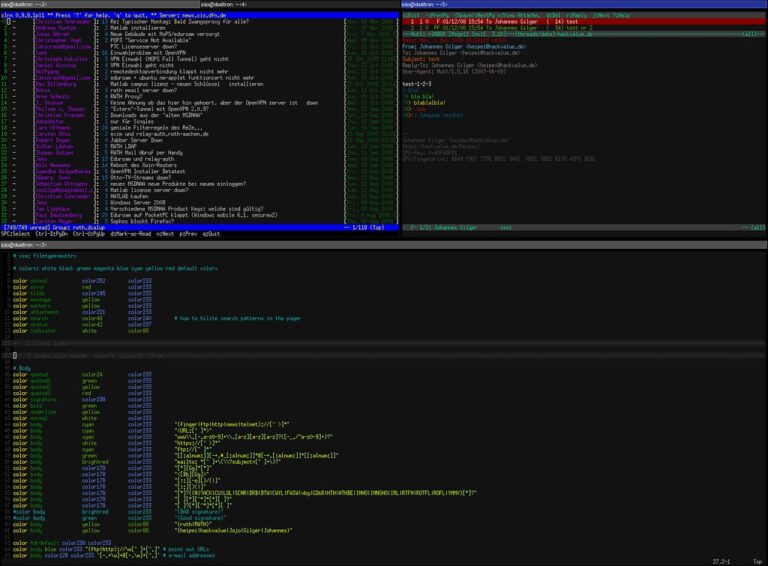768x566 pixels.
Task: Click the 'From: Johannes Gilger' header line
Action: 464,47
